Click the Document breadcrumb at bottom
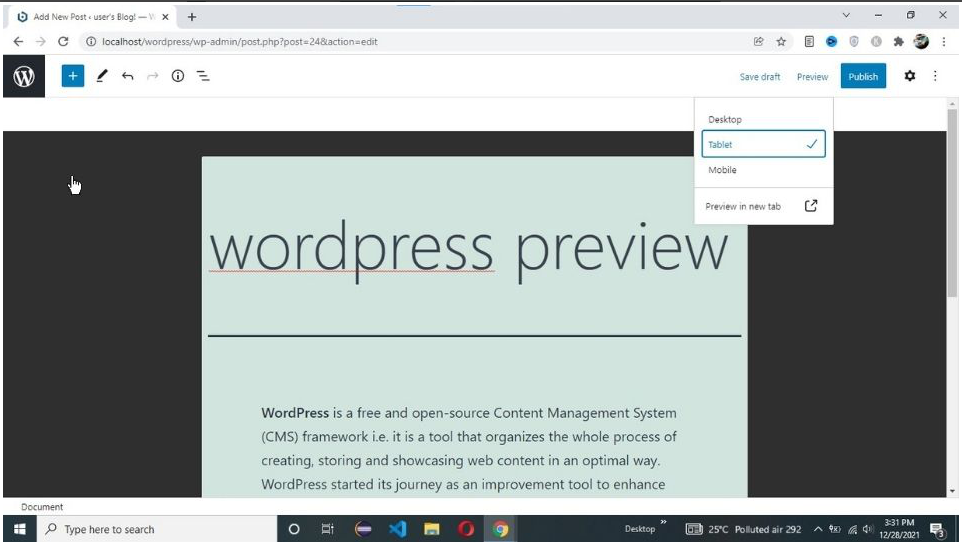 42,507
